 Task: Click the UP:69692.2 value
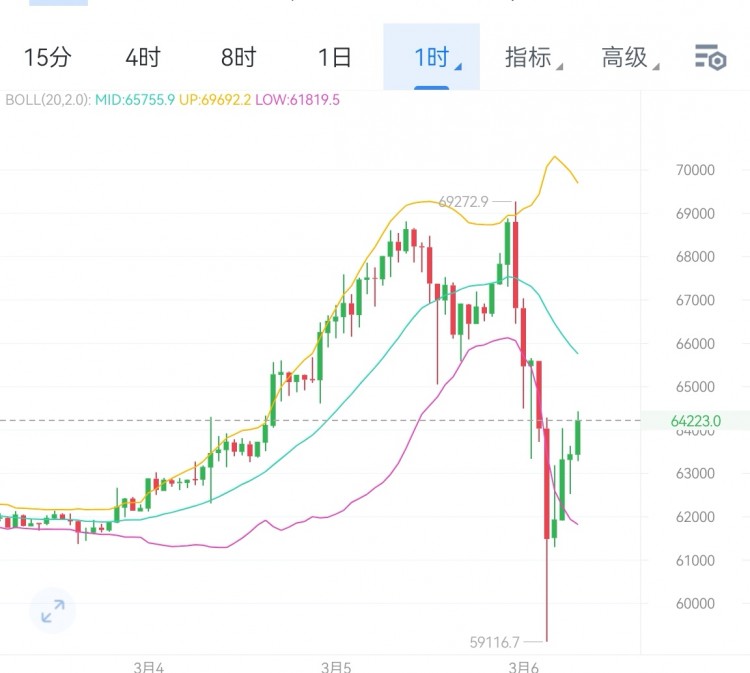coord(215,100)
